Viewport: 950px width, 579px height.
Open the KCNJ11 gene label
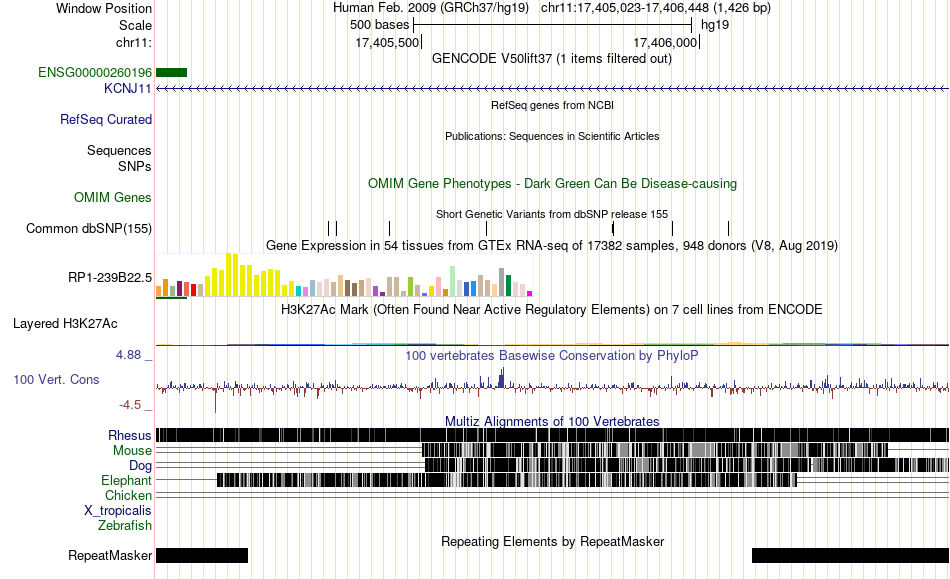point(127,88)
